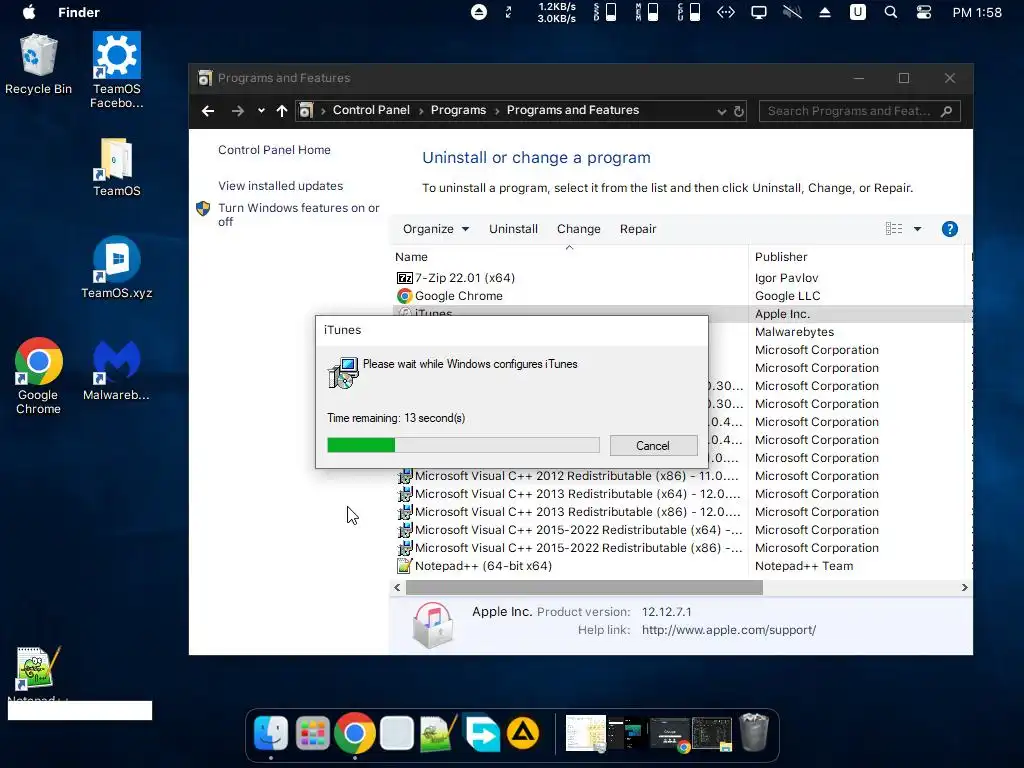
Task: Click Turn Windows features on or off
Action: click(298, 214)
